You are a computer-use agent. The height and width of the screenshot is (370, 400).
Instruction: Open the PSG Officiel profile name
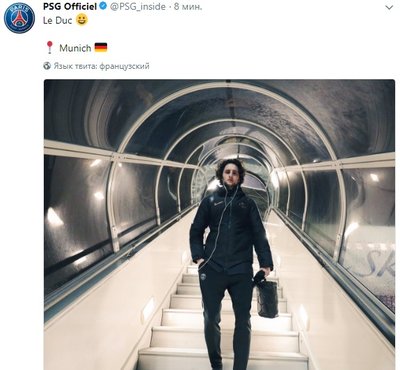pyautogui.click(x=70, y=6)
